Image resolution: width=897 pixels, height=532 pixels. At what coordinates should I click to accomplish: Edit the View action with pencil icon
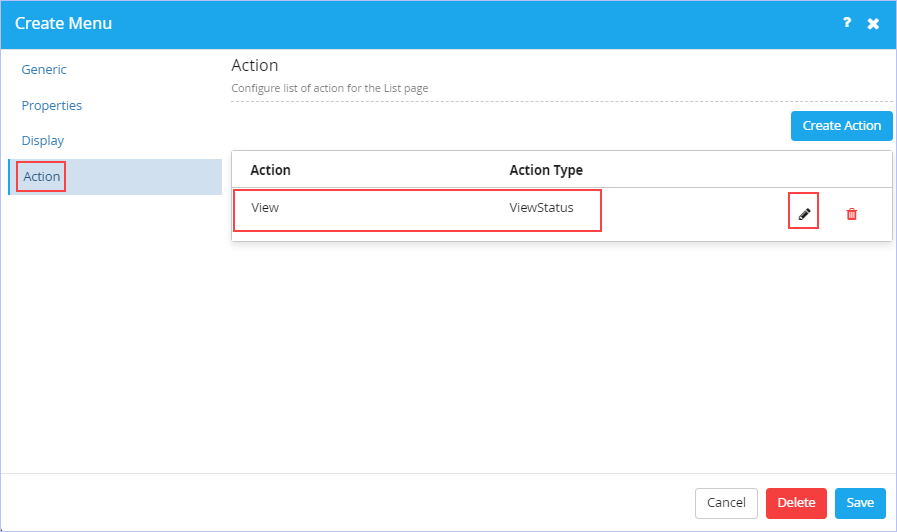(804, 214)
